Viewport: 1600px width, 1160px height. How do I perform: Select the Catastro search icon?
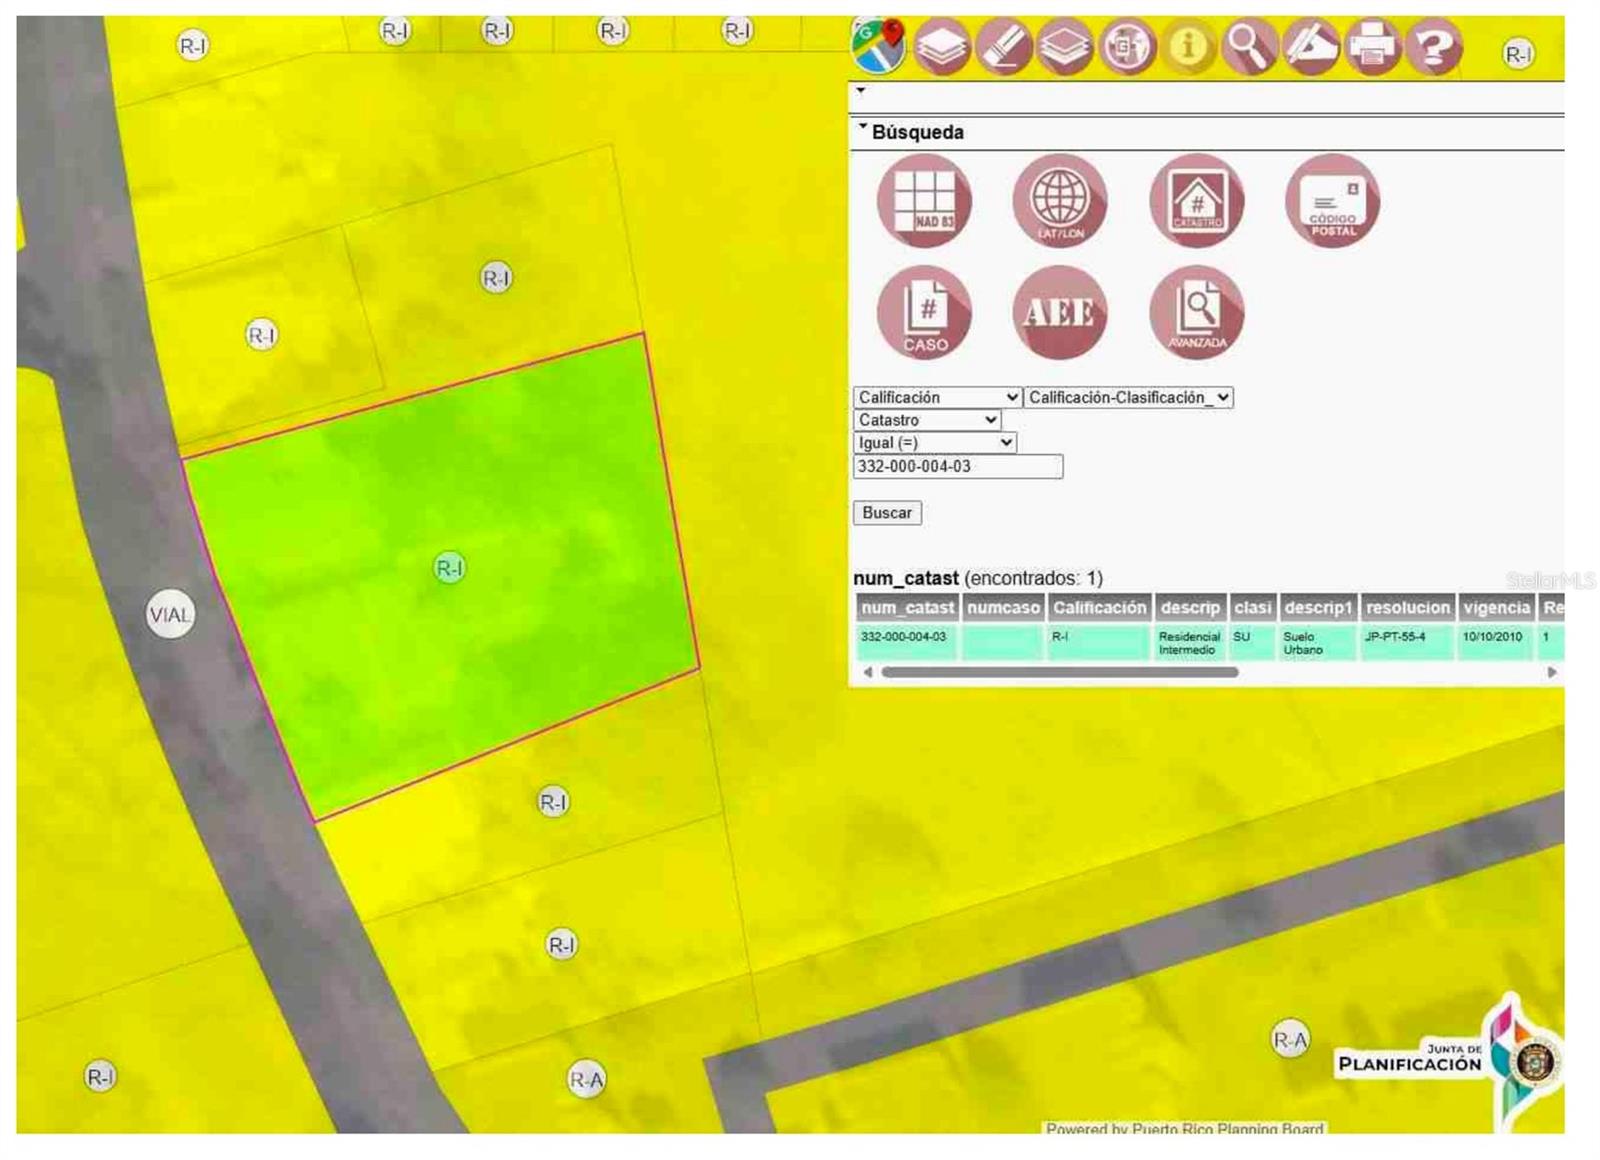(1196, 200)
